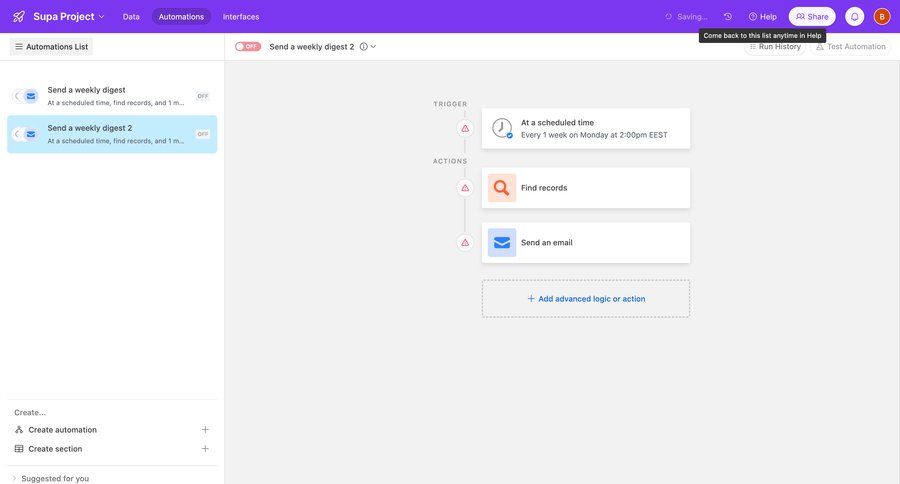Click the Create automation branch icon
900x484 pixels.
click(19, 429)
